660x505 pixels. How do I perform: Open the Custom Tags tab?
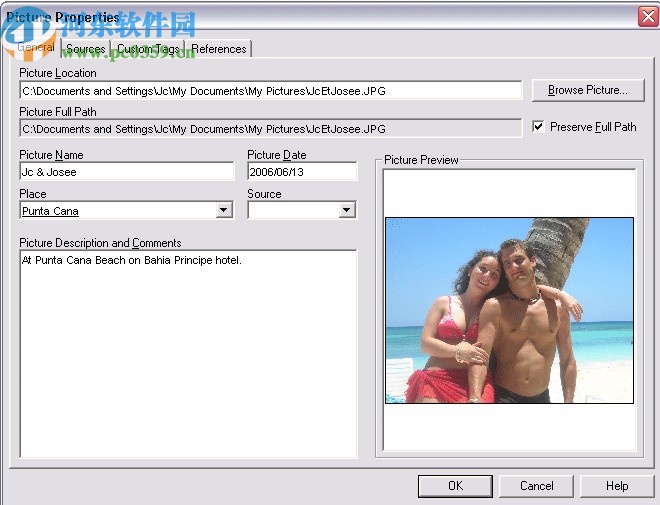[148, 49]
